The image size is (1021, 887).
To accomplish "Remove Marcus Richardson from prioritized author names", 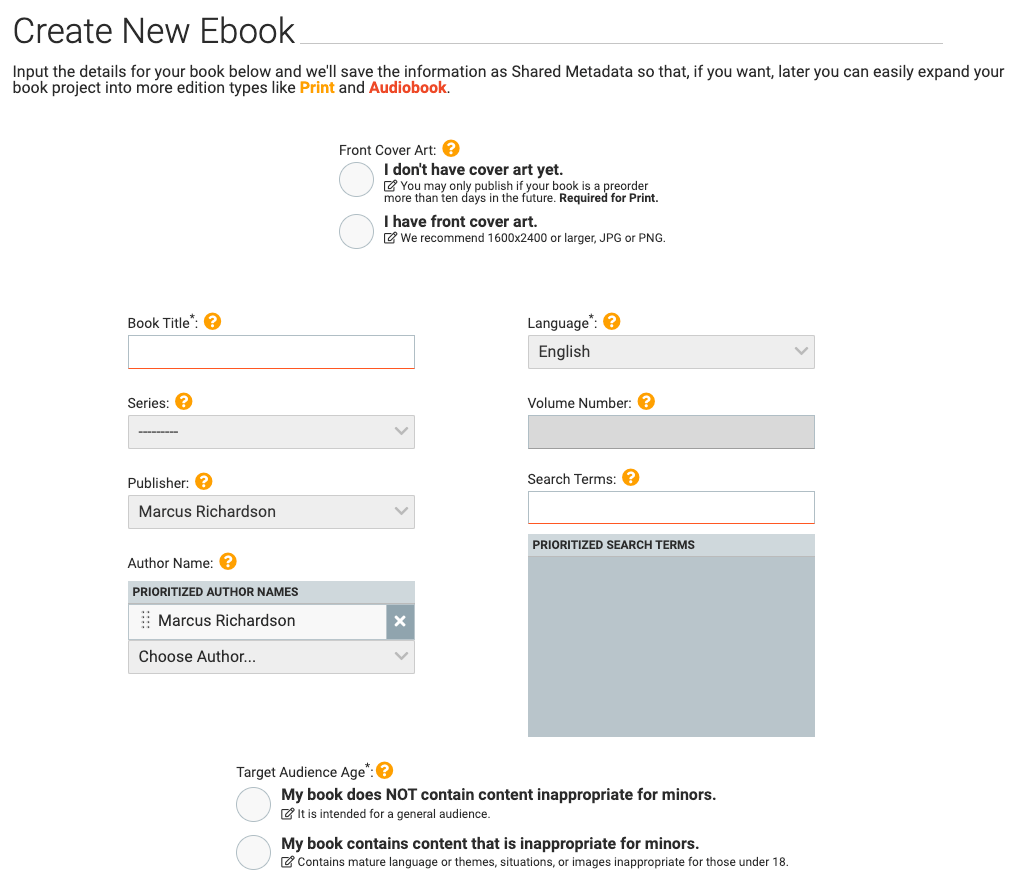I will [400, 621].
